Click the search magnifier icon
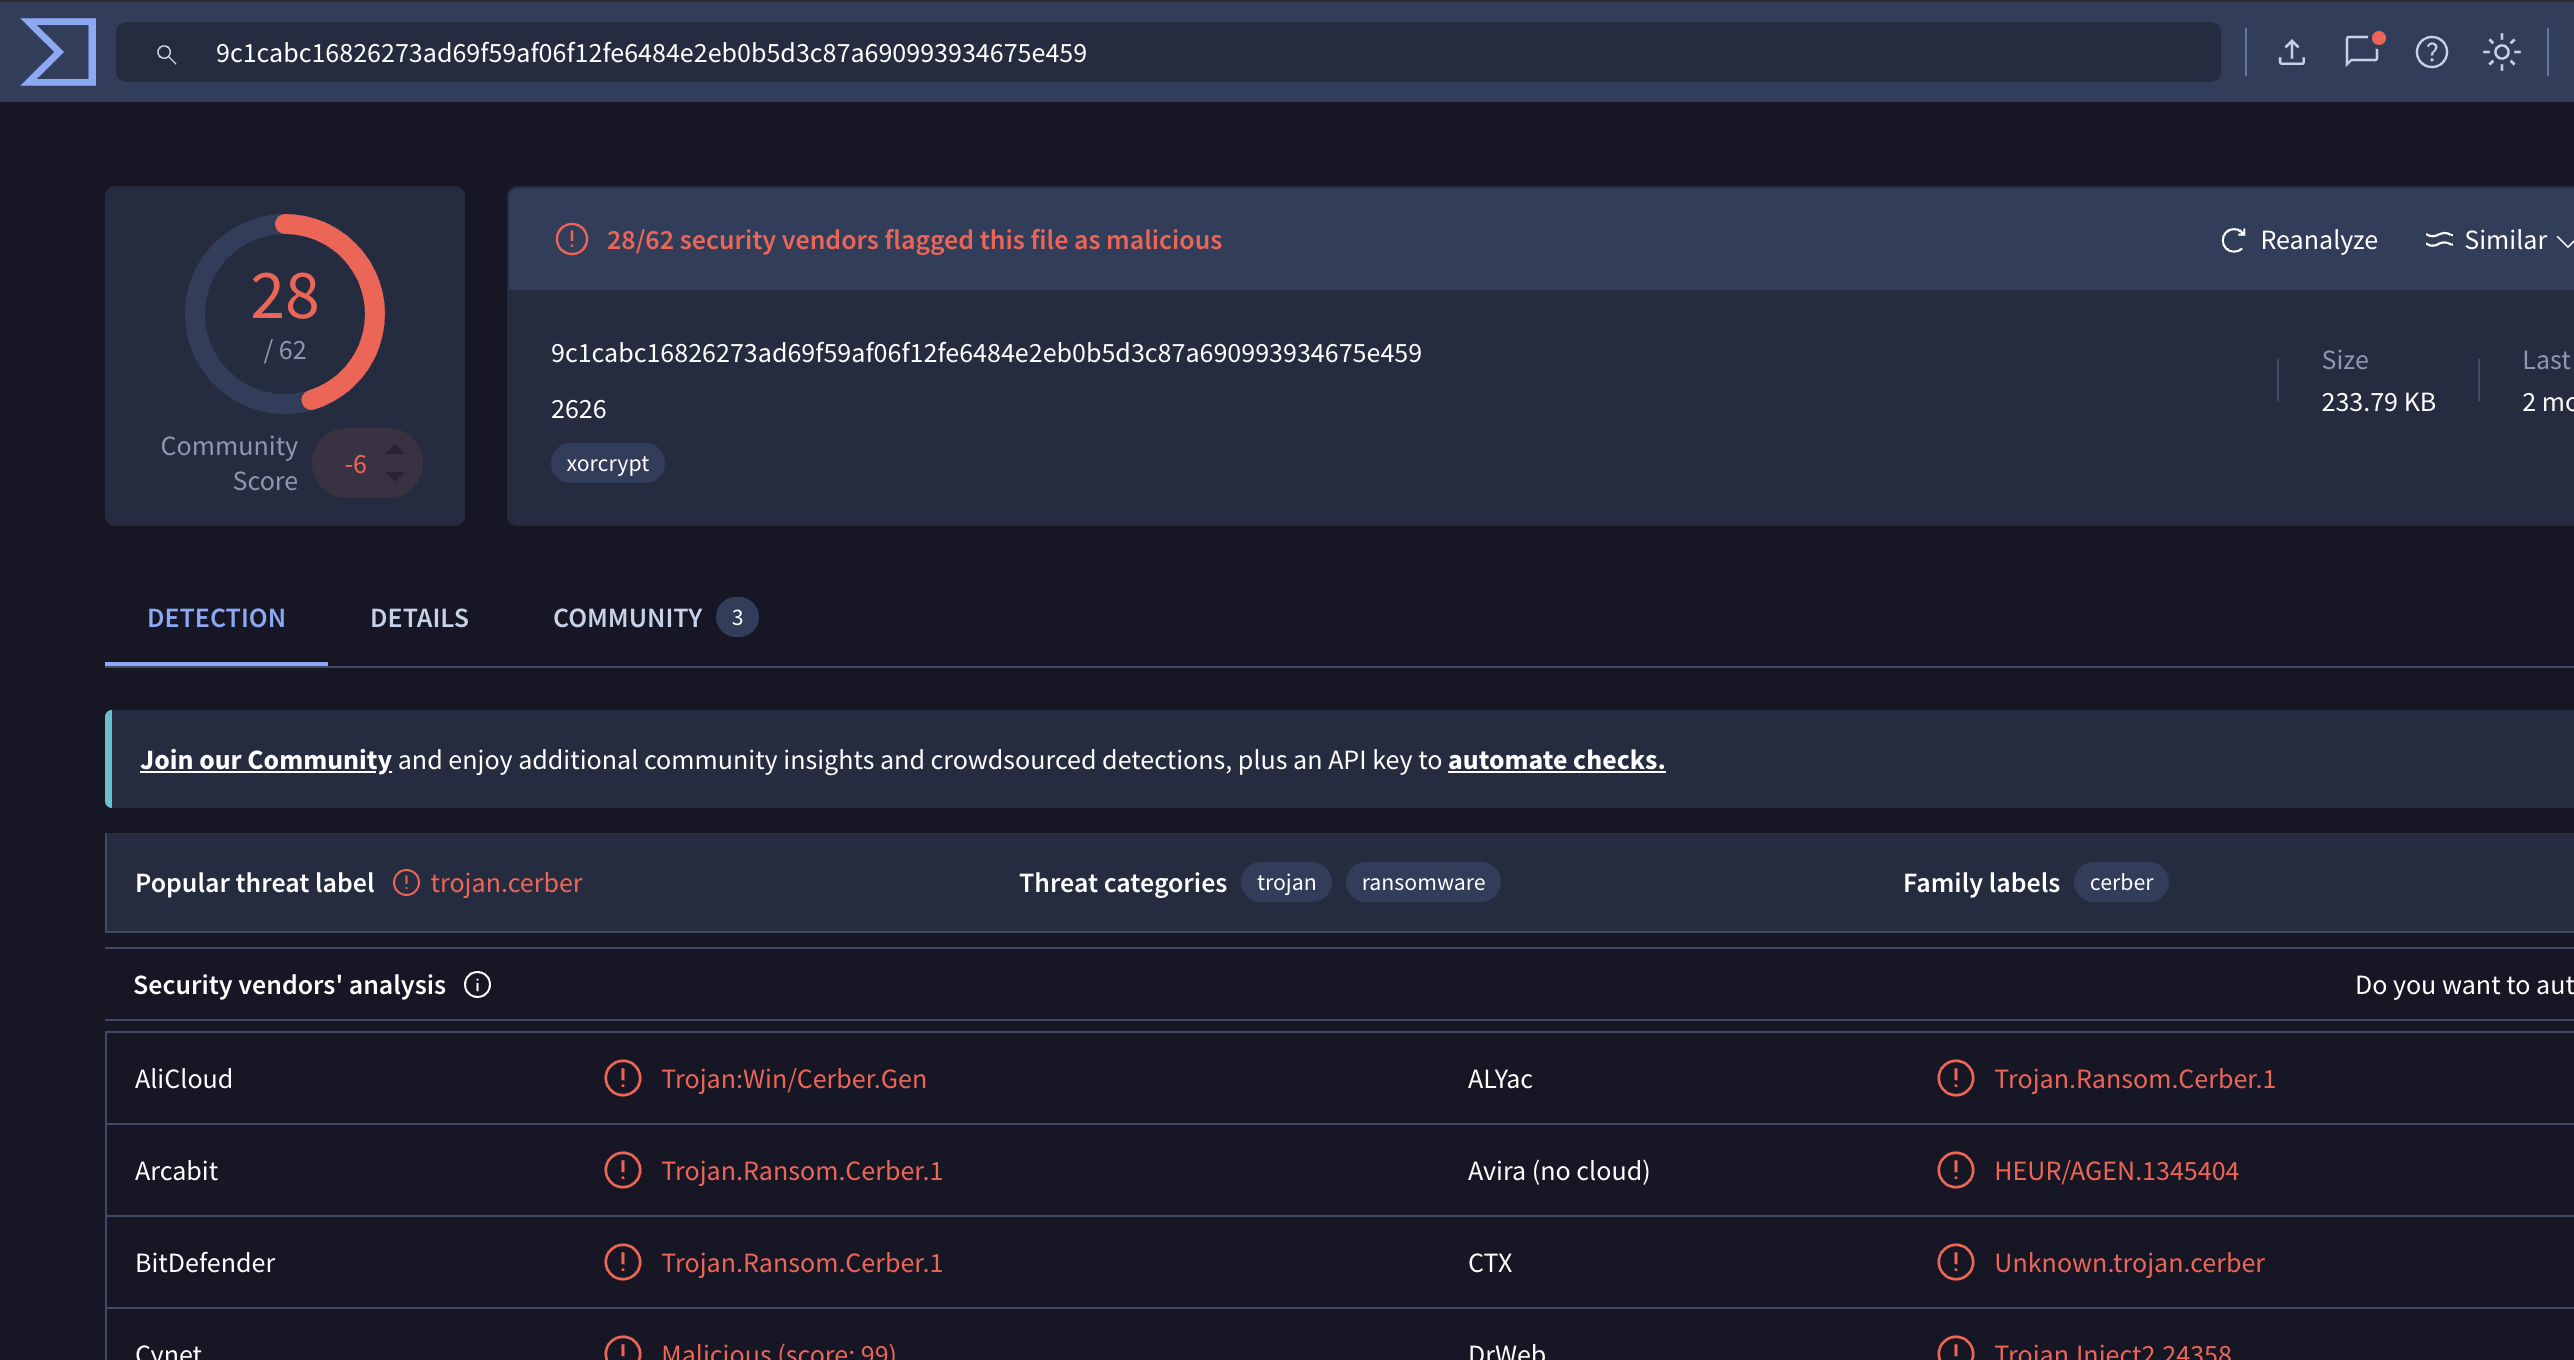Screen dimensions: 2574x1360 [166, 54]
